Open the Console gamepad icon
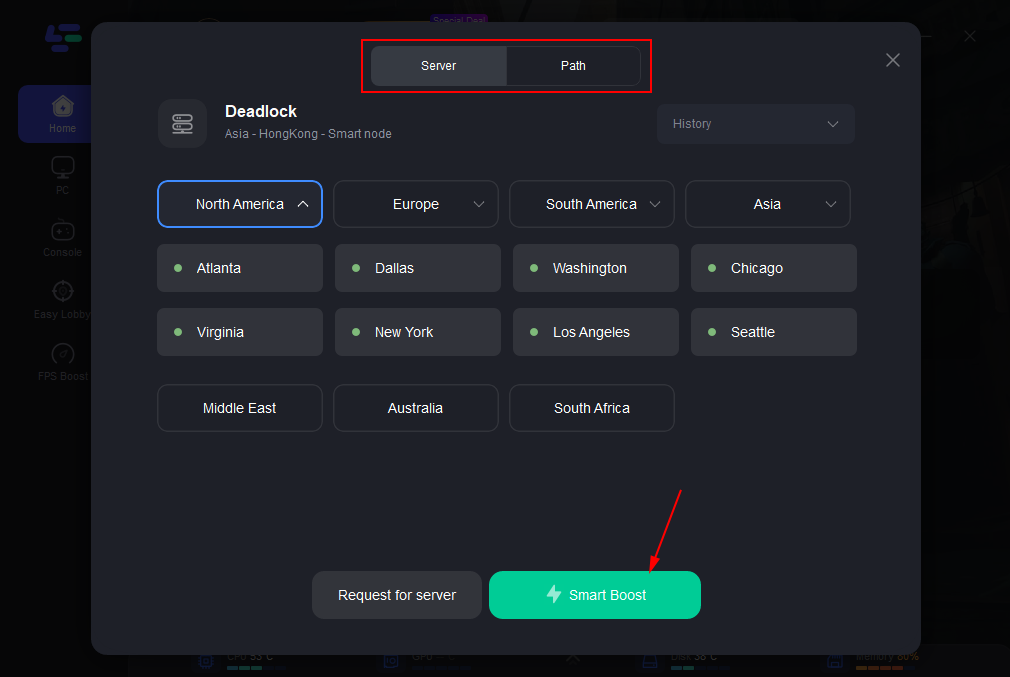Screen dimensions: 1010x677 (62, 230)
